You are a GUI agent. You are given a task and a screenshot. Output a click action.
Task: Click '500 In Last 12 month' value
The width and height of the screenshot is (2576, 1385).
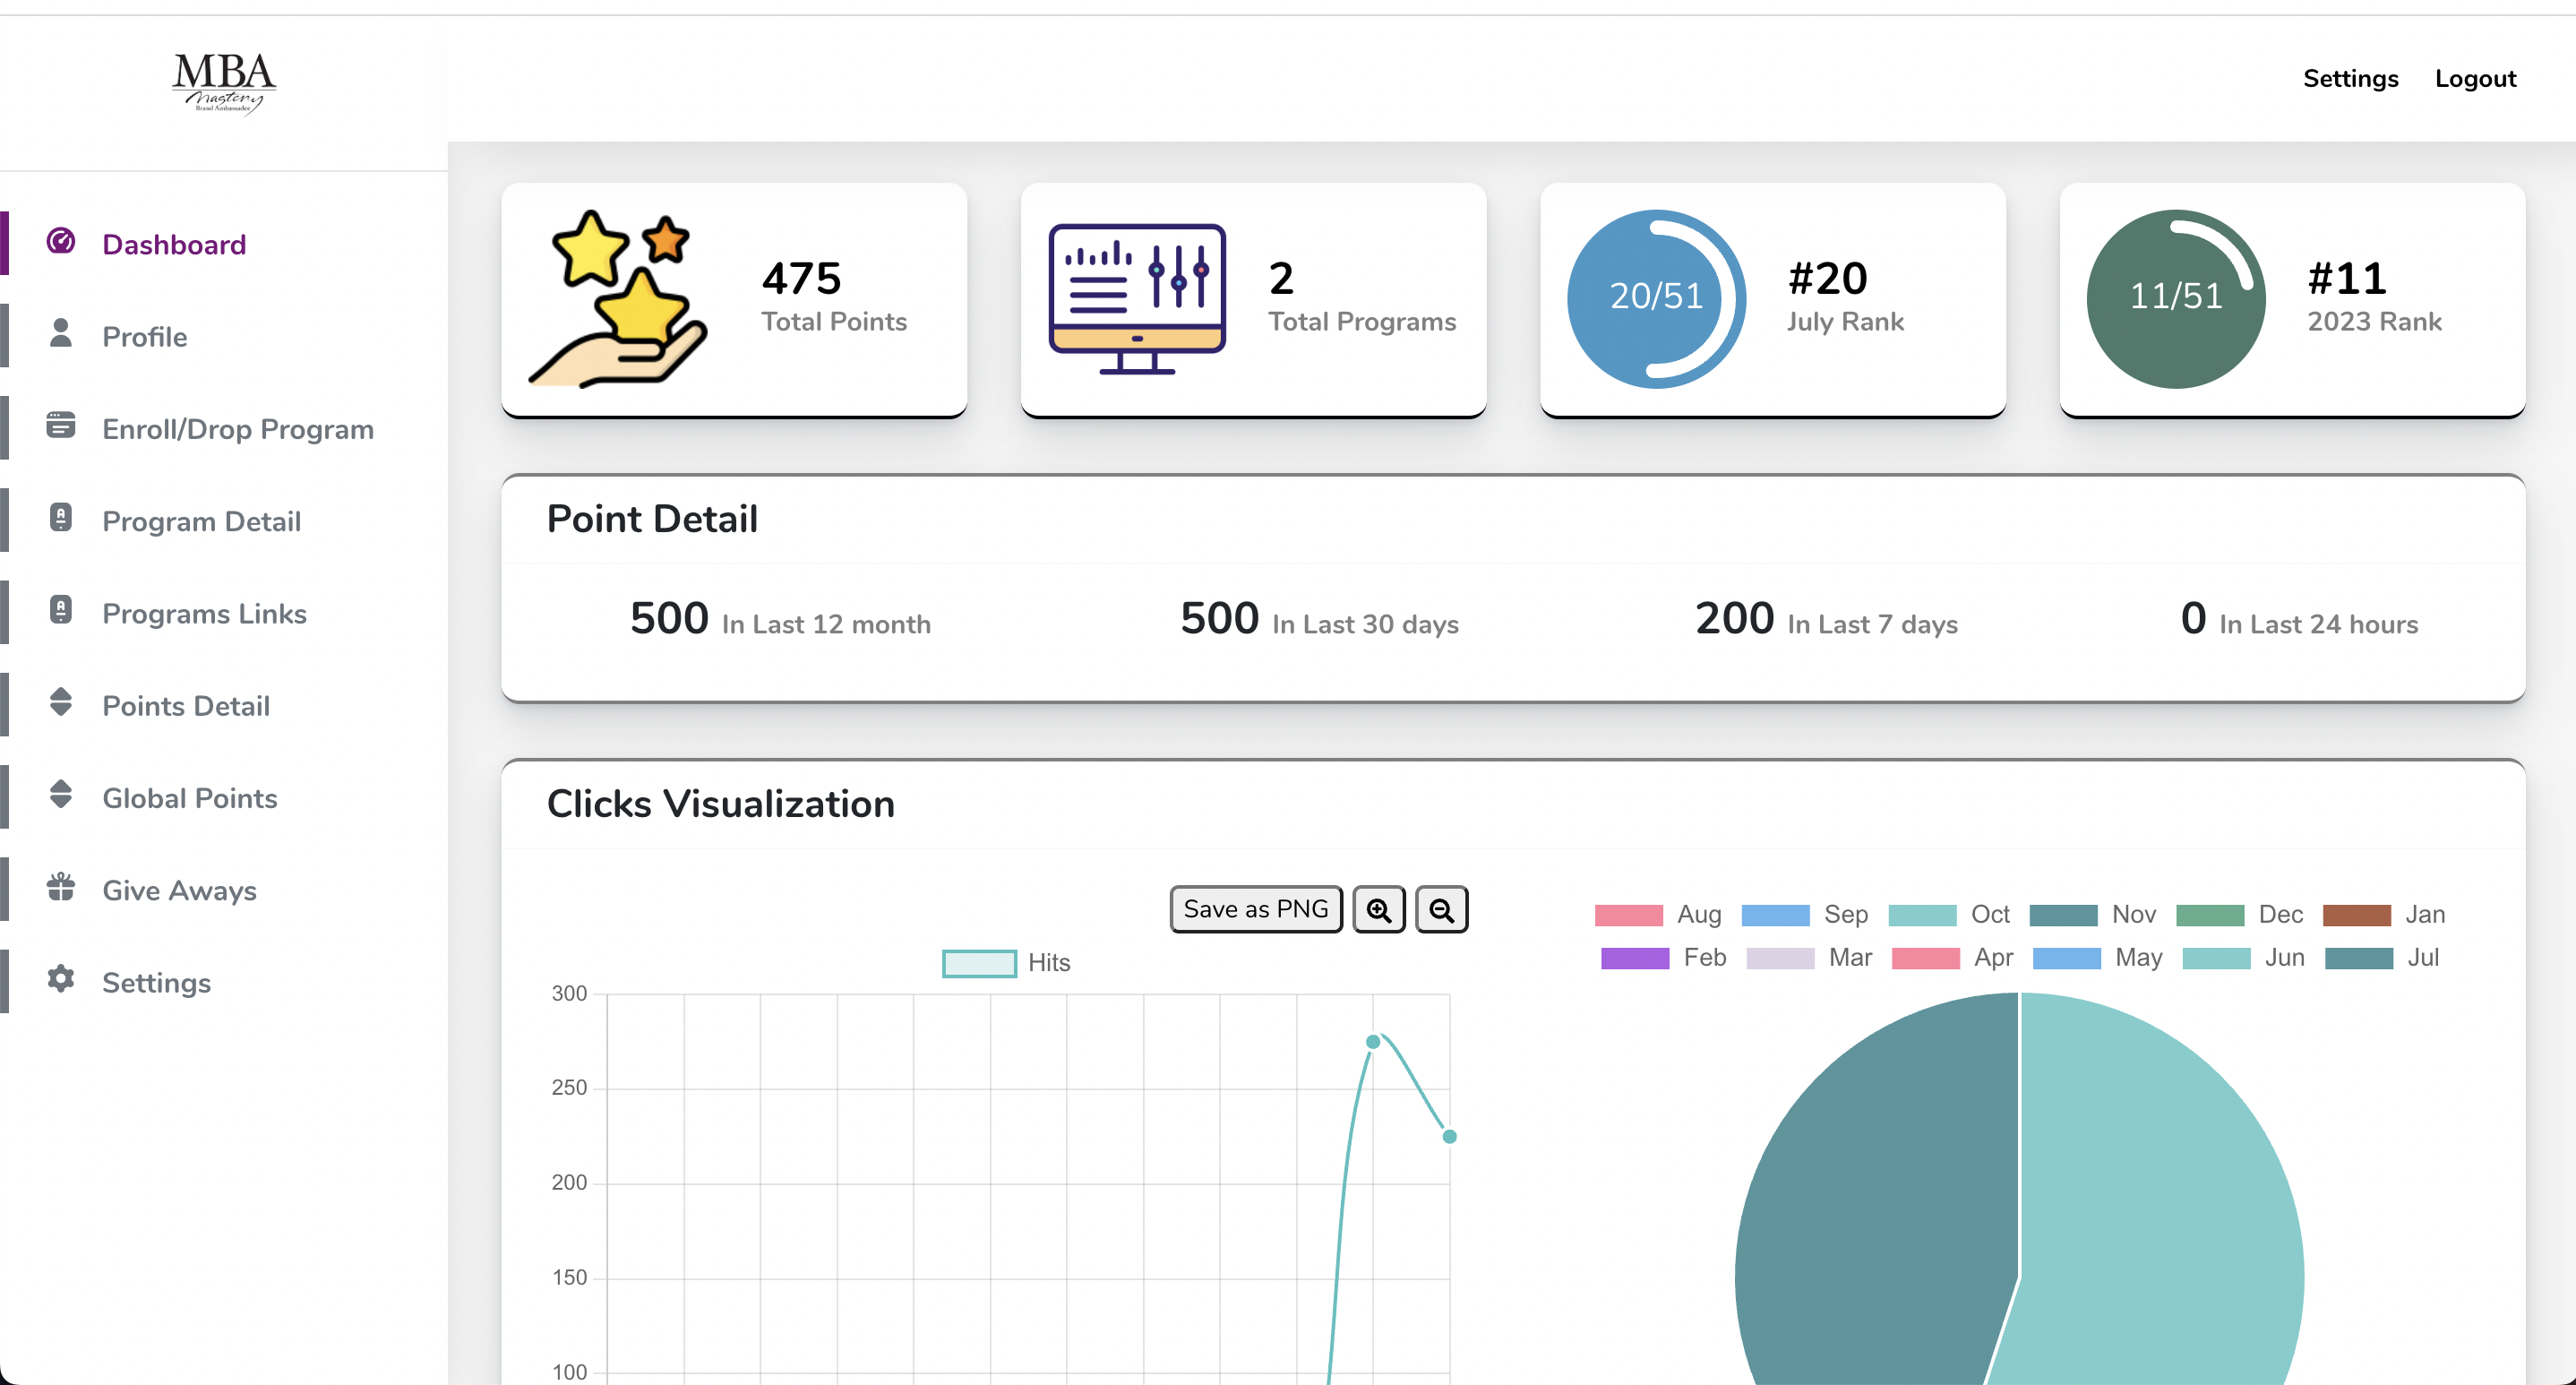tap(780, 619)
